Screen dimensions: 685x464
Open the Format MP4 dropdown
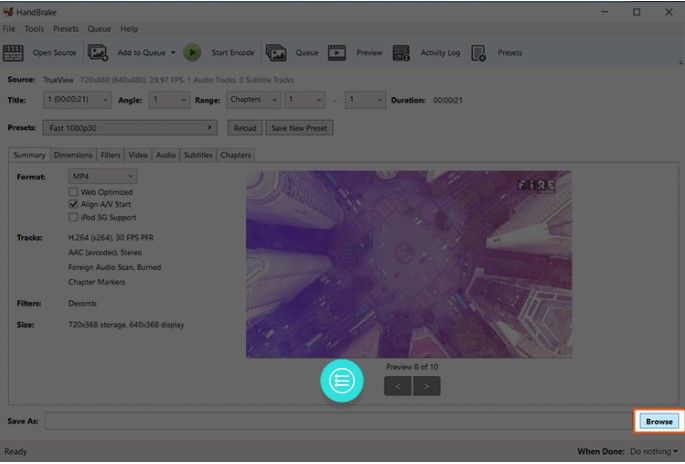pos(100,177)
